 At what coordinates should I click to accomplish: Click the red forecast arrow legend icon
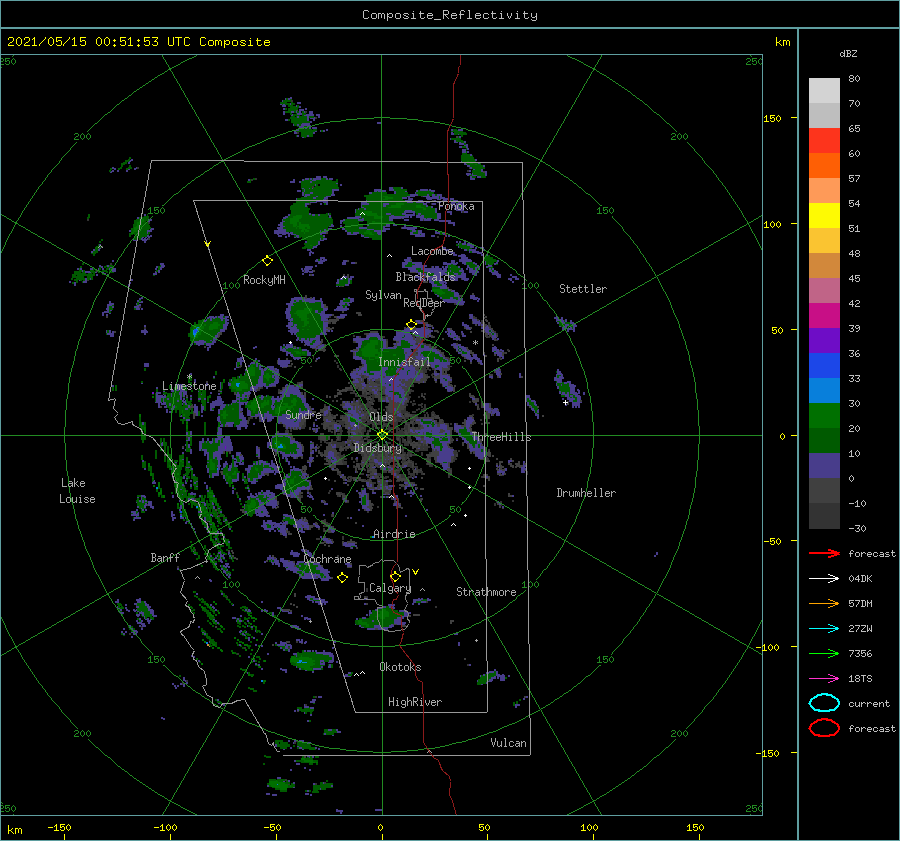[824, 553]
